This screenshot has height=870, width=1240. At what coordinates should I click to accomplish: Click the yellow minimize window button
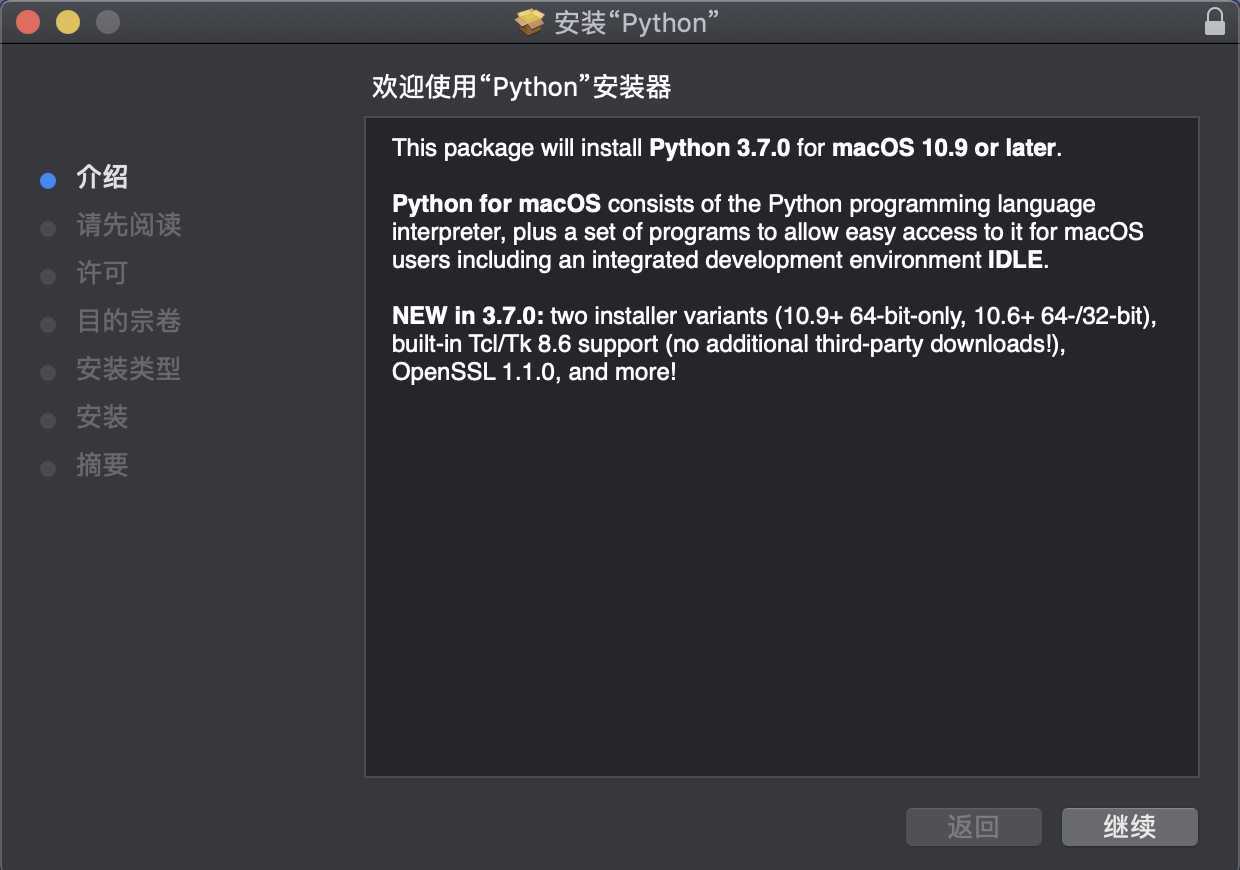(67, 22)
